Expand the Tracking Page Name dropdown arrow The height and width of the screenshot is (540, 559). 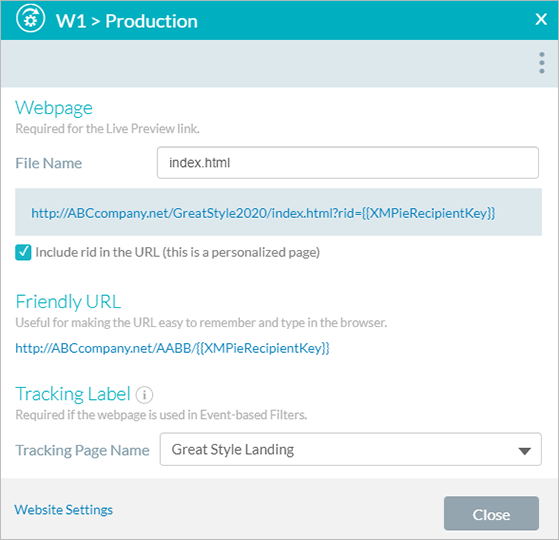click(524, 451)
